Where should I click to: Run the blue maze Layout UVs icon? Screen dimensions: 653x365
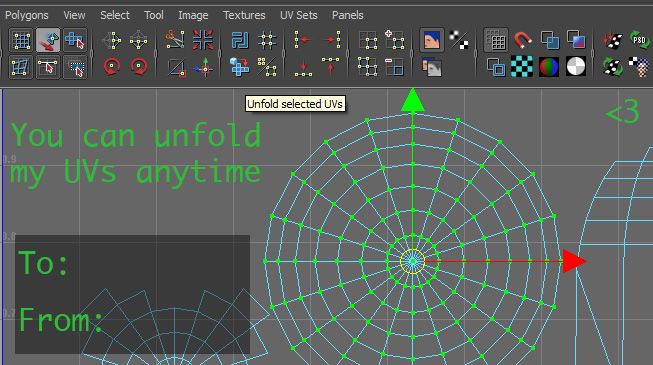[240, 40]
